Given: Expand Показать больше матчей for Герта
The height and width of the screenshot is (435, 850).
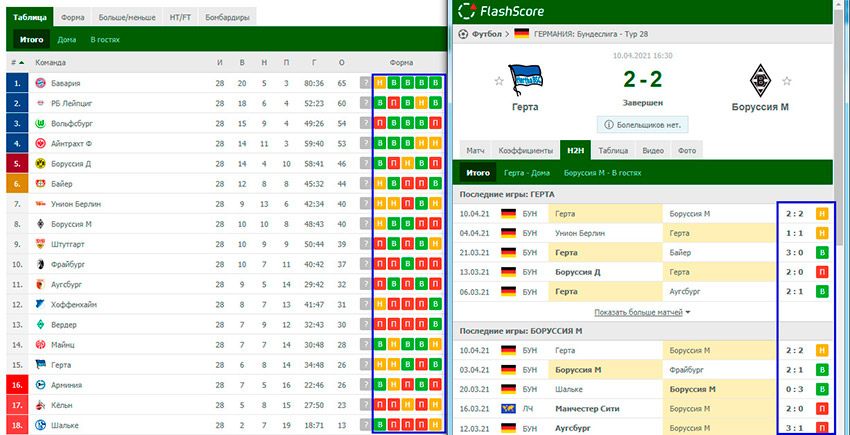Looking at the screenshot, I should (x=642, y=312).
